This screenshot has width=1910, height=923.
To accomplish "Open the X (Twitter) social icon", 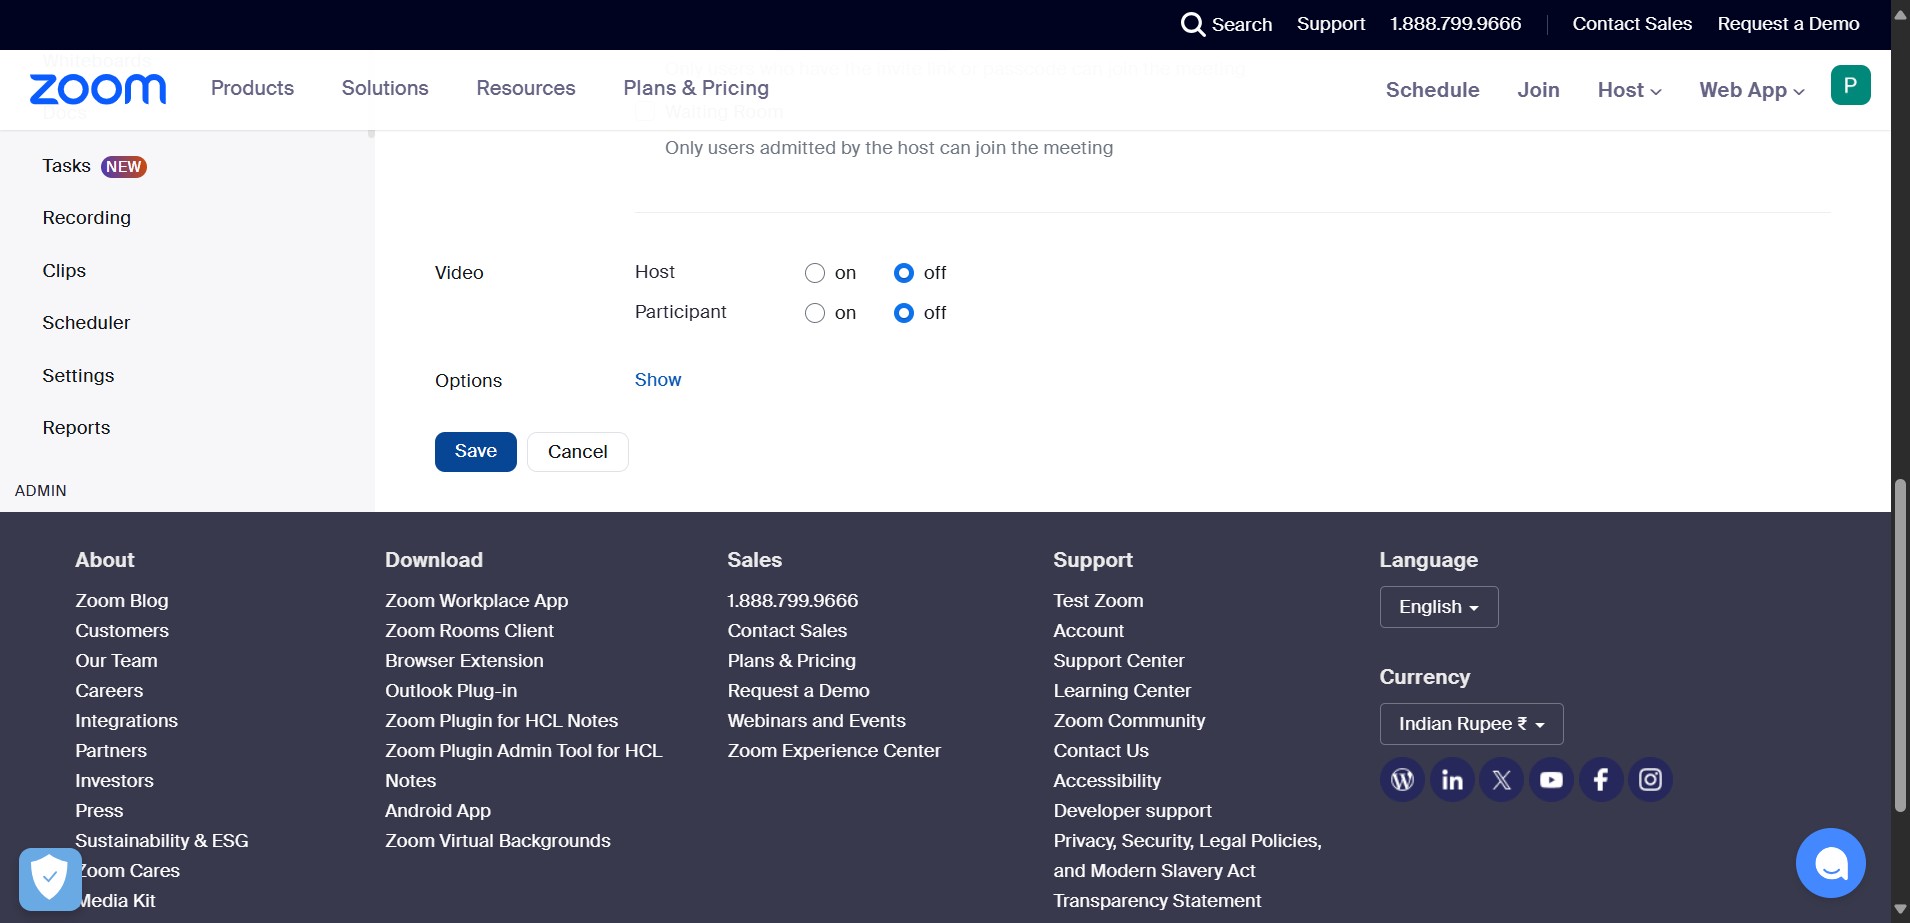I will [x=1501, y=780].
